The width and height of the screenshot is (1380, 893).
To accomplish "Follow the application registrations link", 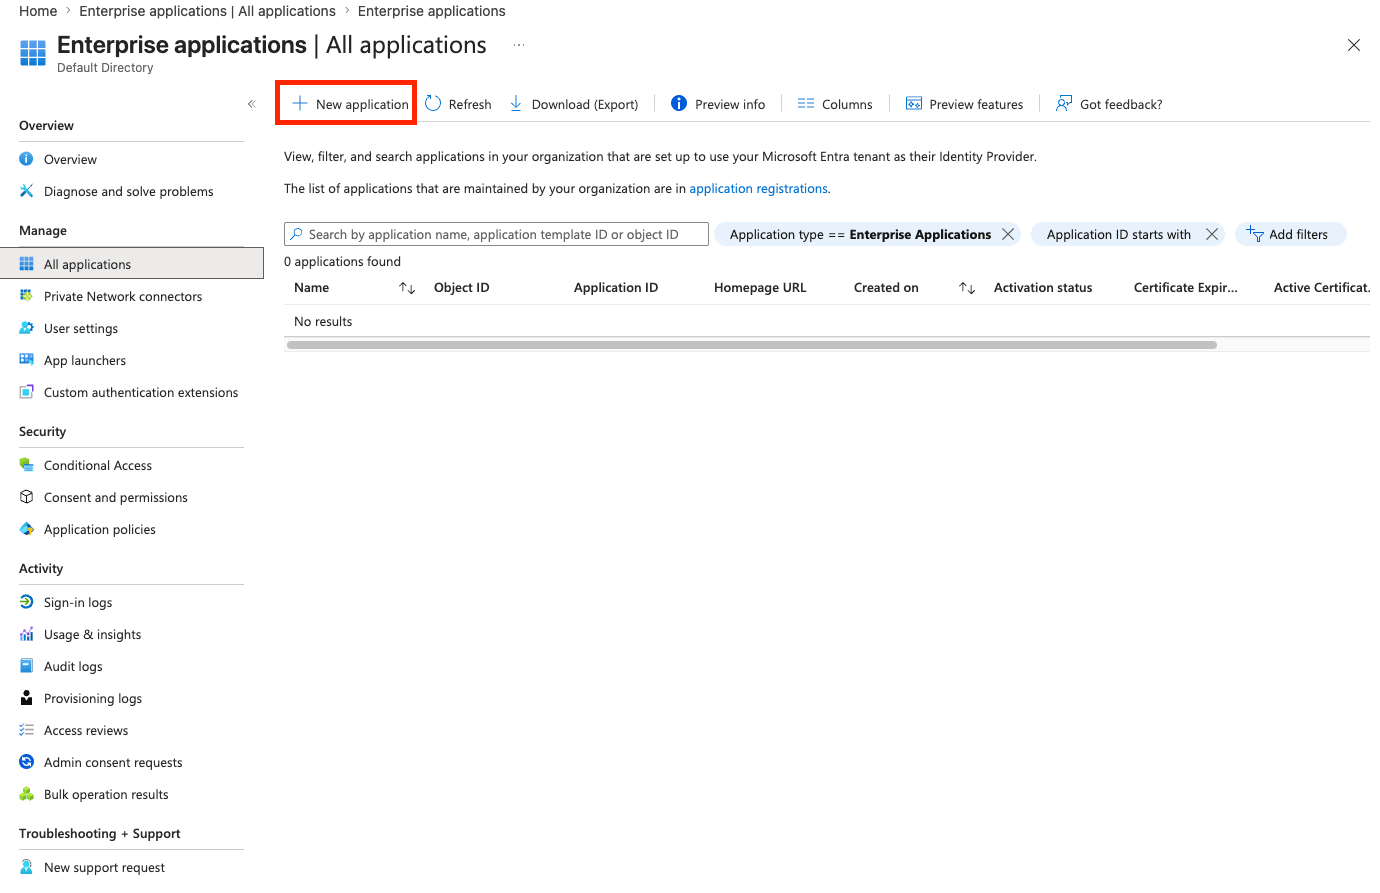I will [x=758, y=188].
